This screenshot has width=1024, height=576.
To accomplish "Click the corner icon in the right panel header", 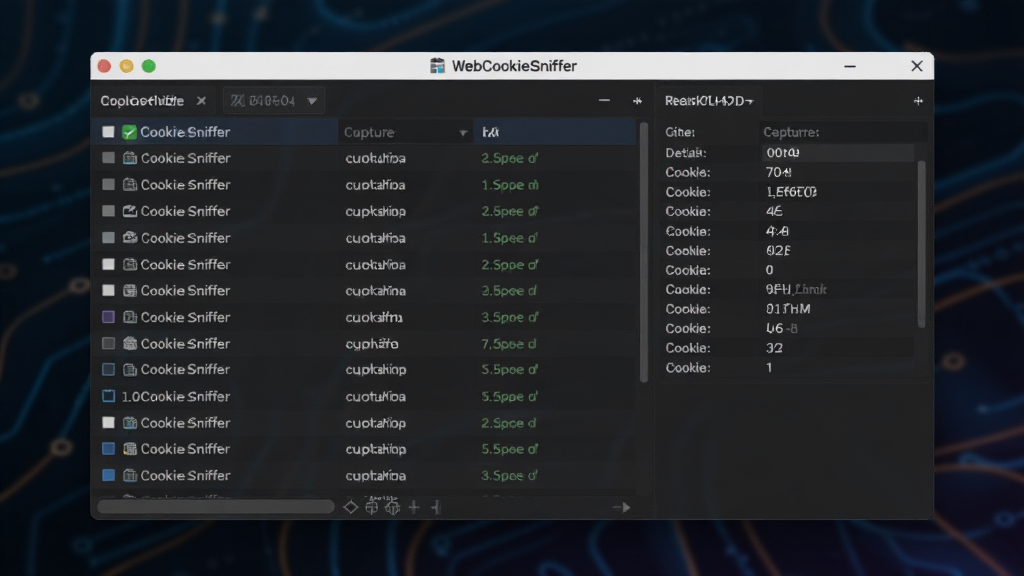I will coord(918,101).
